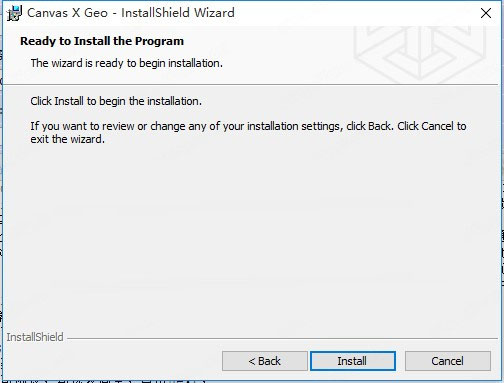Screen dimensions: 504x383
Task: Click the 'Ready to Install the Program' heading
Action: [x=102, y=41]
